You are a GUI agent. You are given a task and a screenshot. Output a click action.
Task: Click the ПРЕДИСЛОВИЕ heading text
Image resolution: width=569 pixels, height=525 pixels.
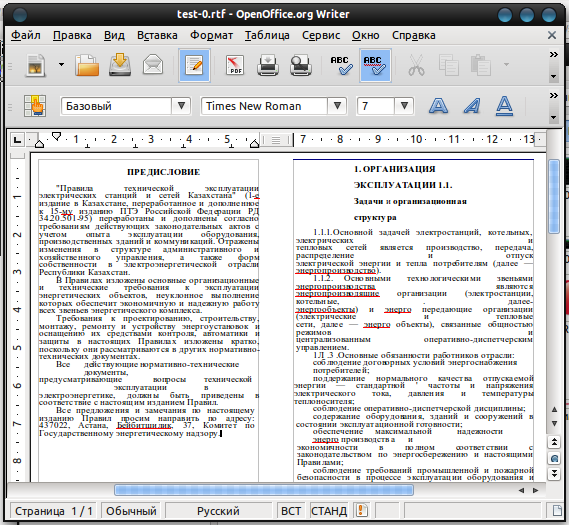click(163, 172)
